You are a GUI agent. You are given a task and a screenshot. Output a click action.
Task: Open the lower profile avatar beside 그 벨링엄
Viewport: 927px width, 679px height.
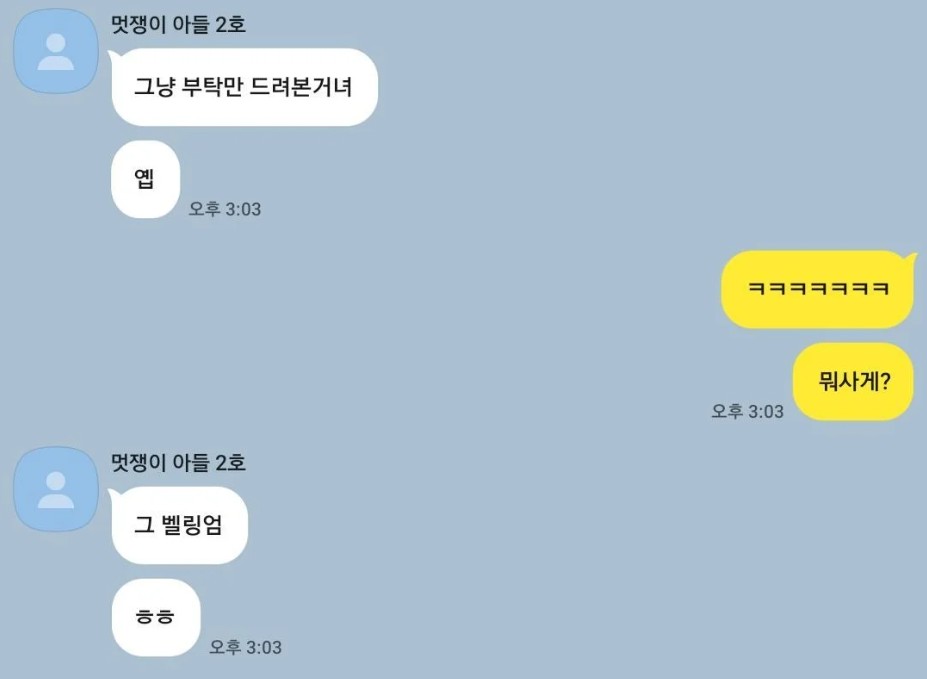point(56,489)
